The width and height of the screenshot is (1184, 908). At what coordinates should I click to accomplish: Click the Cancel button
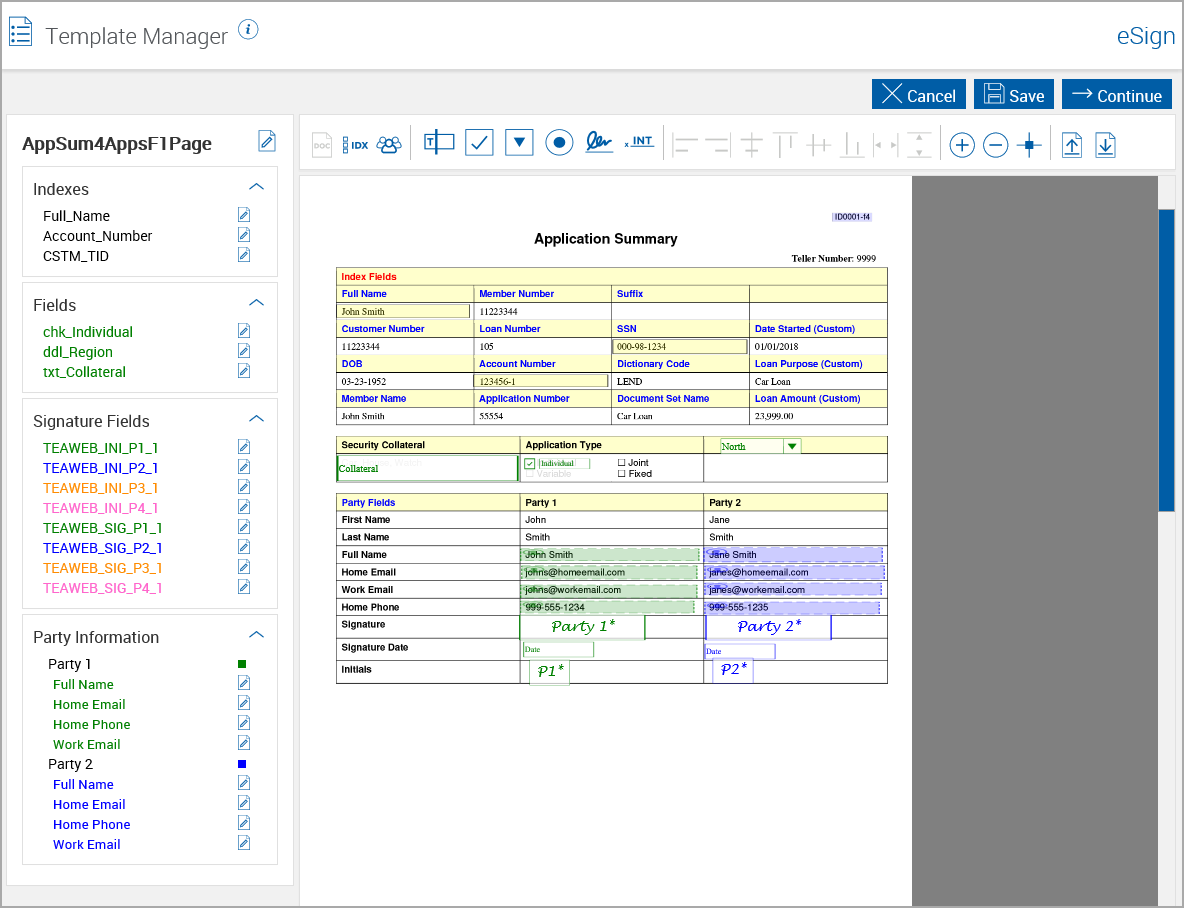coord(918,94)
